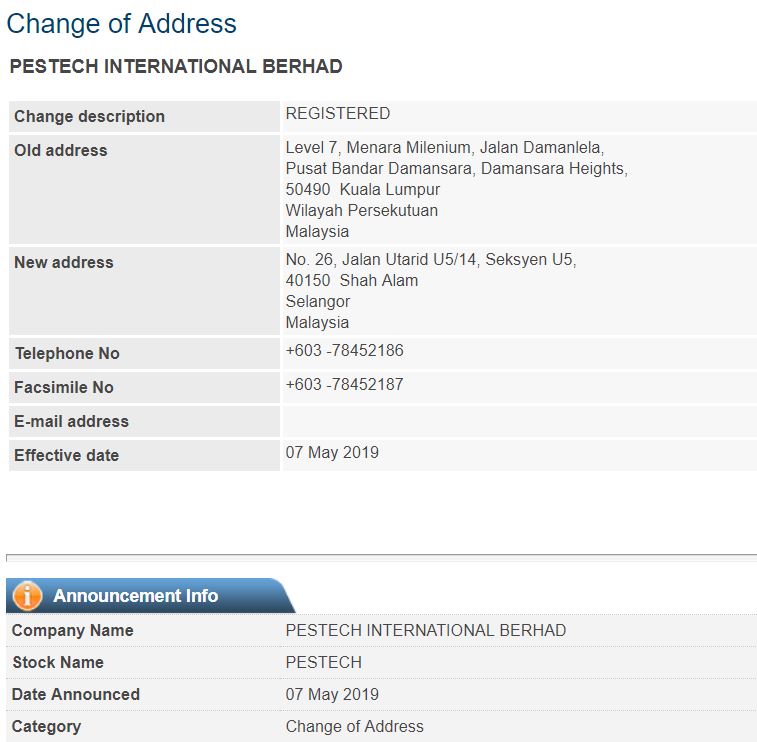This screenshot has width=757, height=742.
Task: Click the Level 7, Menara Milenium address line
Action: pyautogui.click(x=445, y=147)
